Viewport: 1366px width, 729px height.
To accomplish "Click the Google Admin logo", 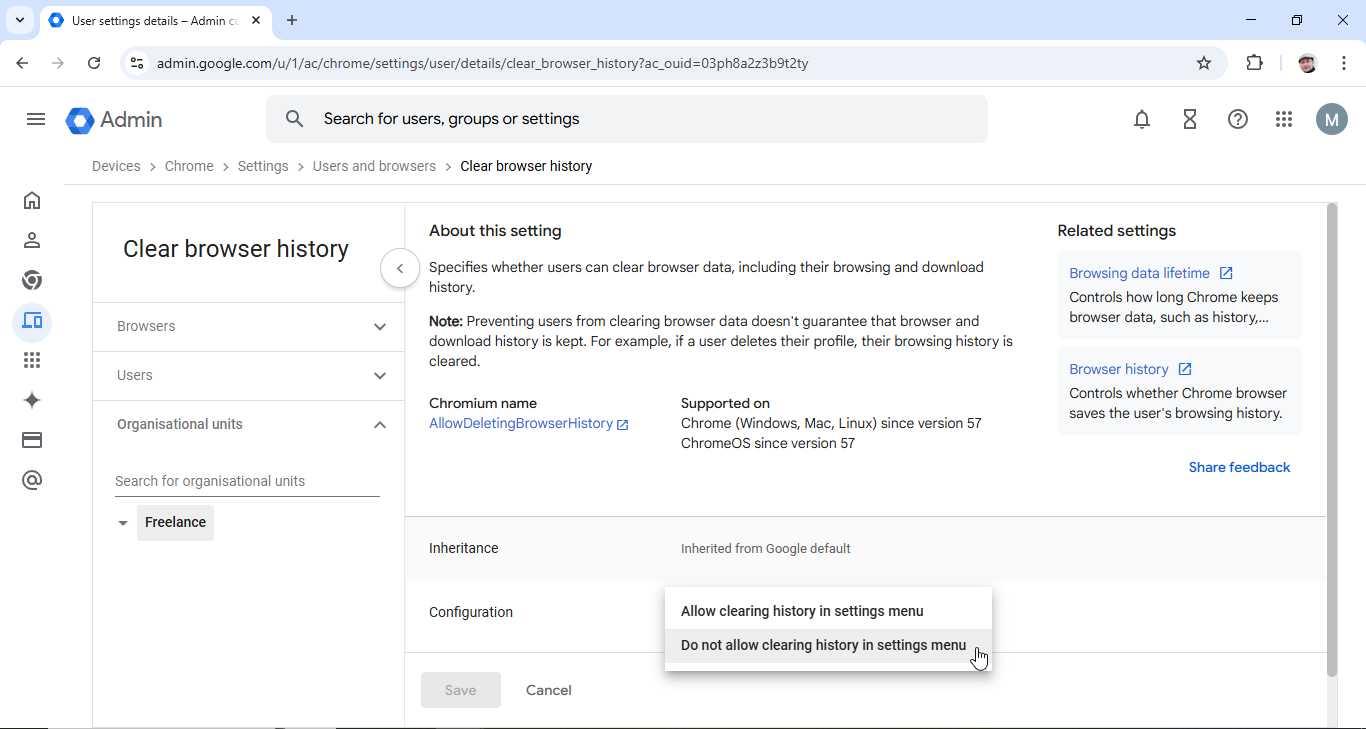I will pos(114,120).
